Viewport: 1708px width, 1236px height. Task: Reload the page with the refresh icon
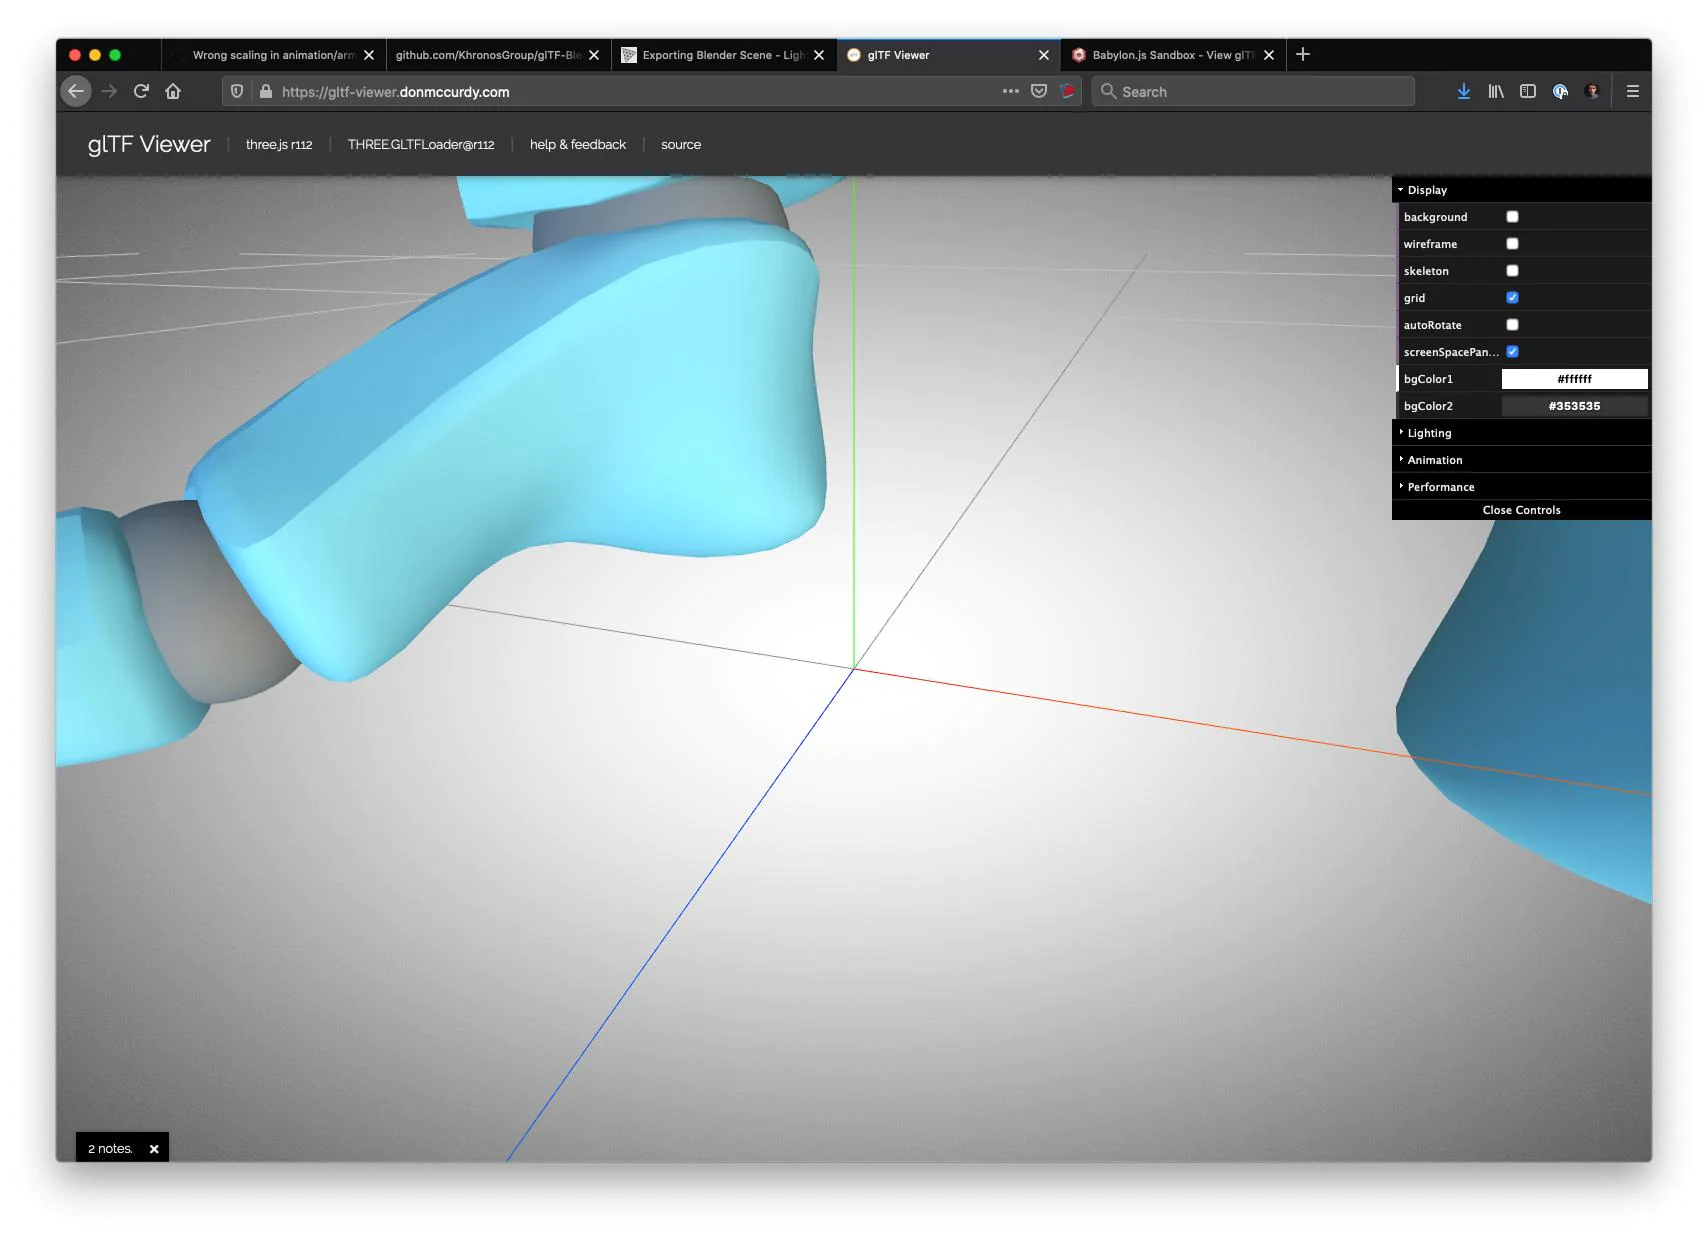point(141,91)
